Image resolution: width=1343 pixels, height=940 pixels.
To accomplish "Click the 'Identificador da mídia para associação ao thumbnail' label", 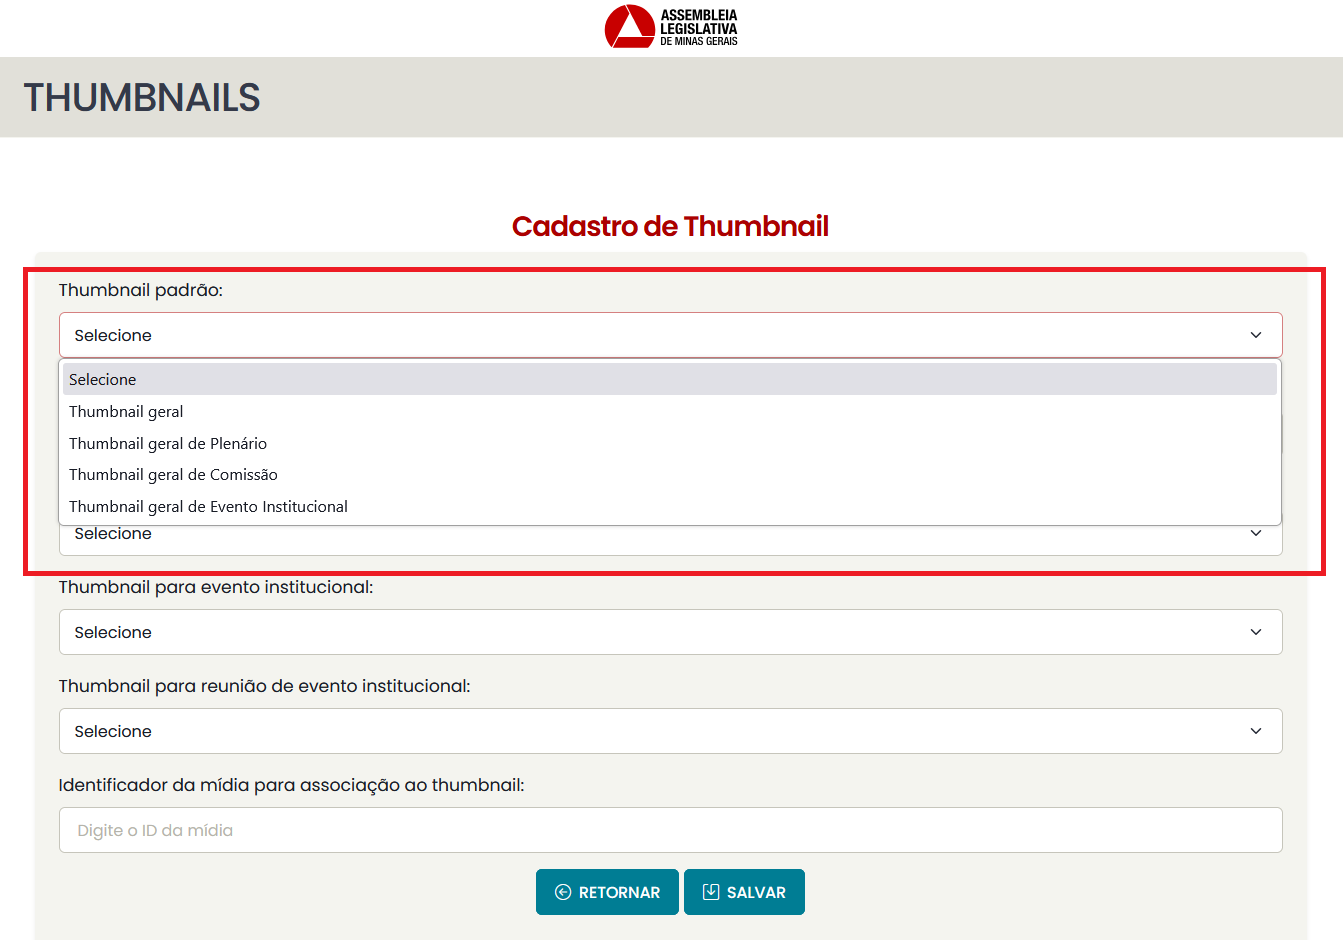I will [291, 785].
